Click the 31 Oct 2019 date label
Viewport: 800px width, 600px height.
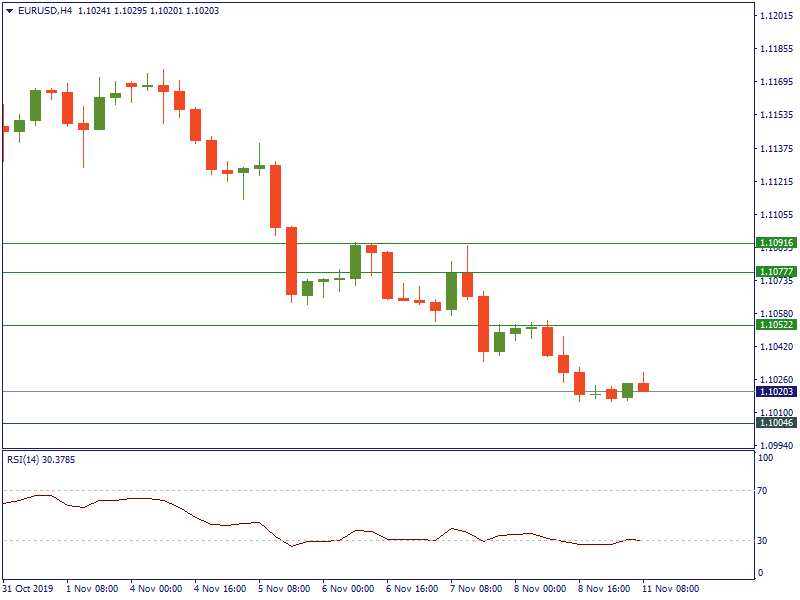tap(30, 589)
